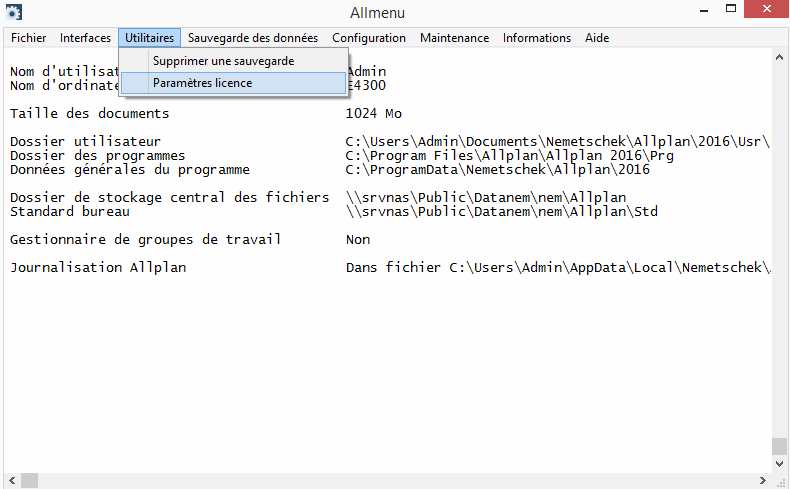Minimize the Allmenu window
Screen dimensions: 790x489
click(x=704, y=10)
